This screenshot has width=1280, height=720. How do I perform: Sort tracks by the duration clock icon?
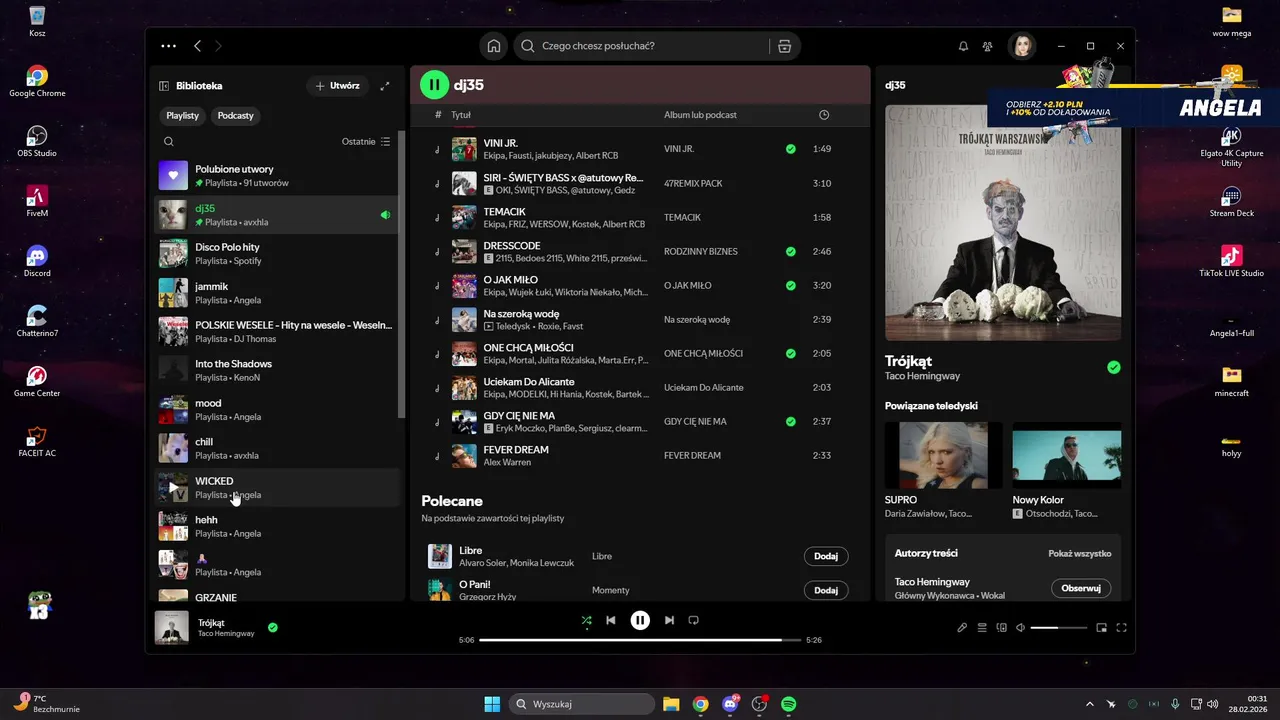[x=824, y=115]
